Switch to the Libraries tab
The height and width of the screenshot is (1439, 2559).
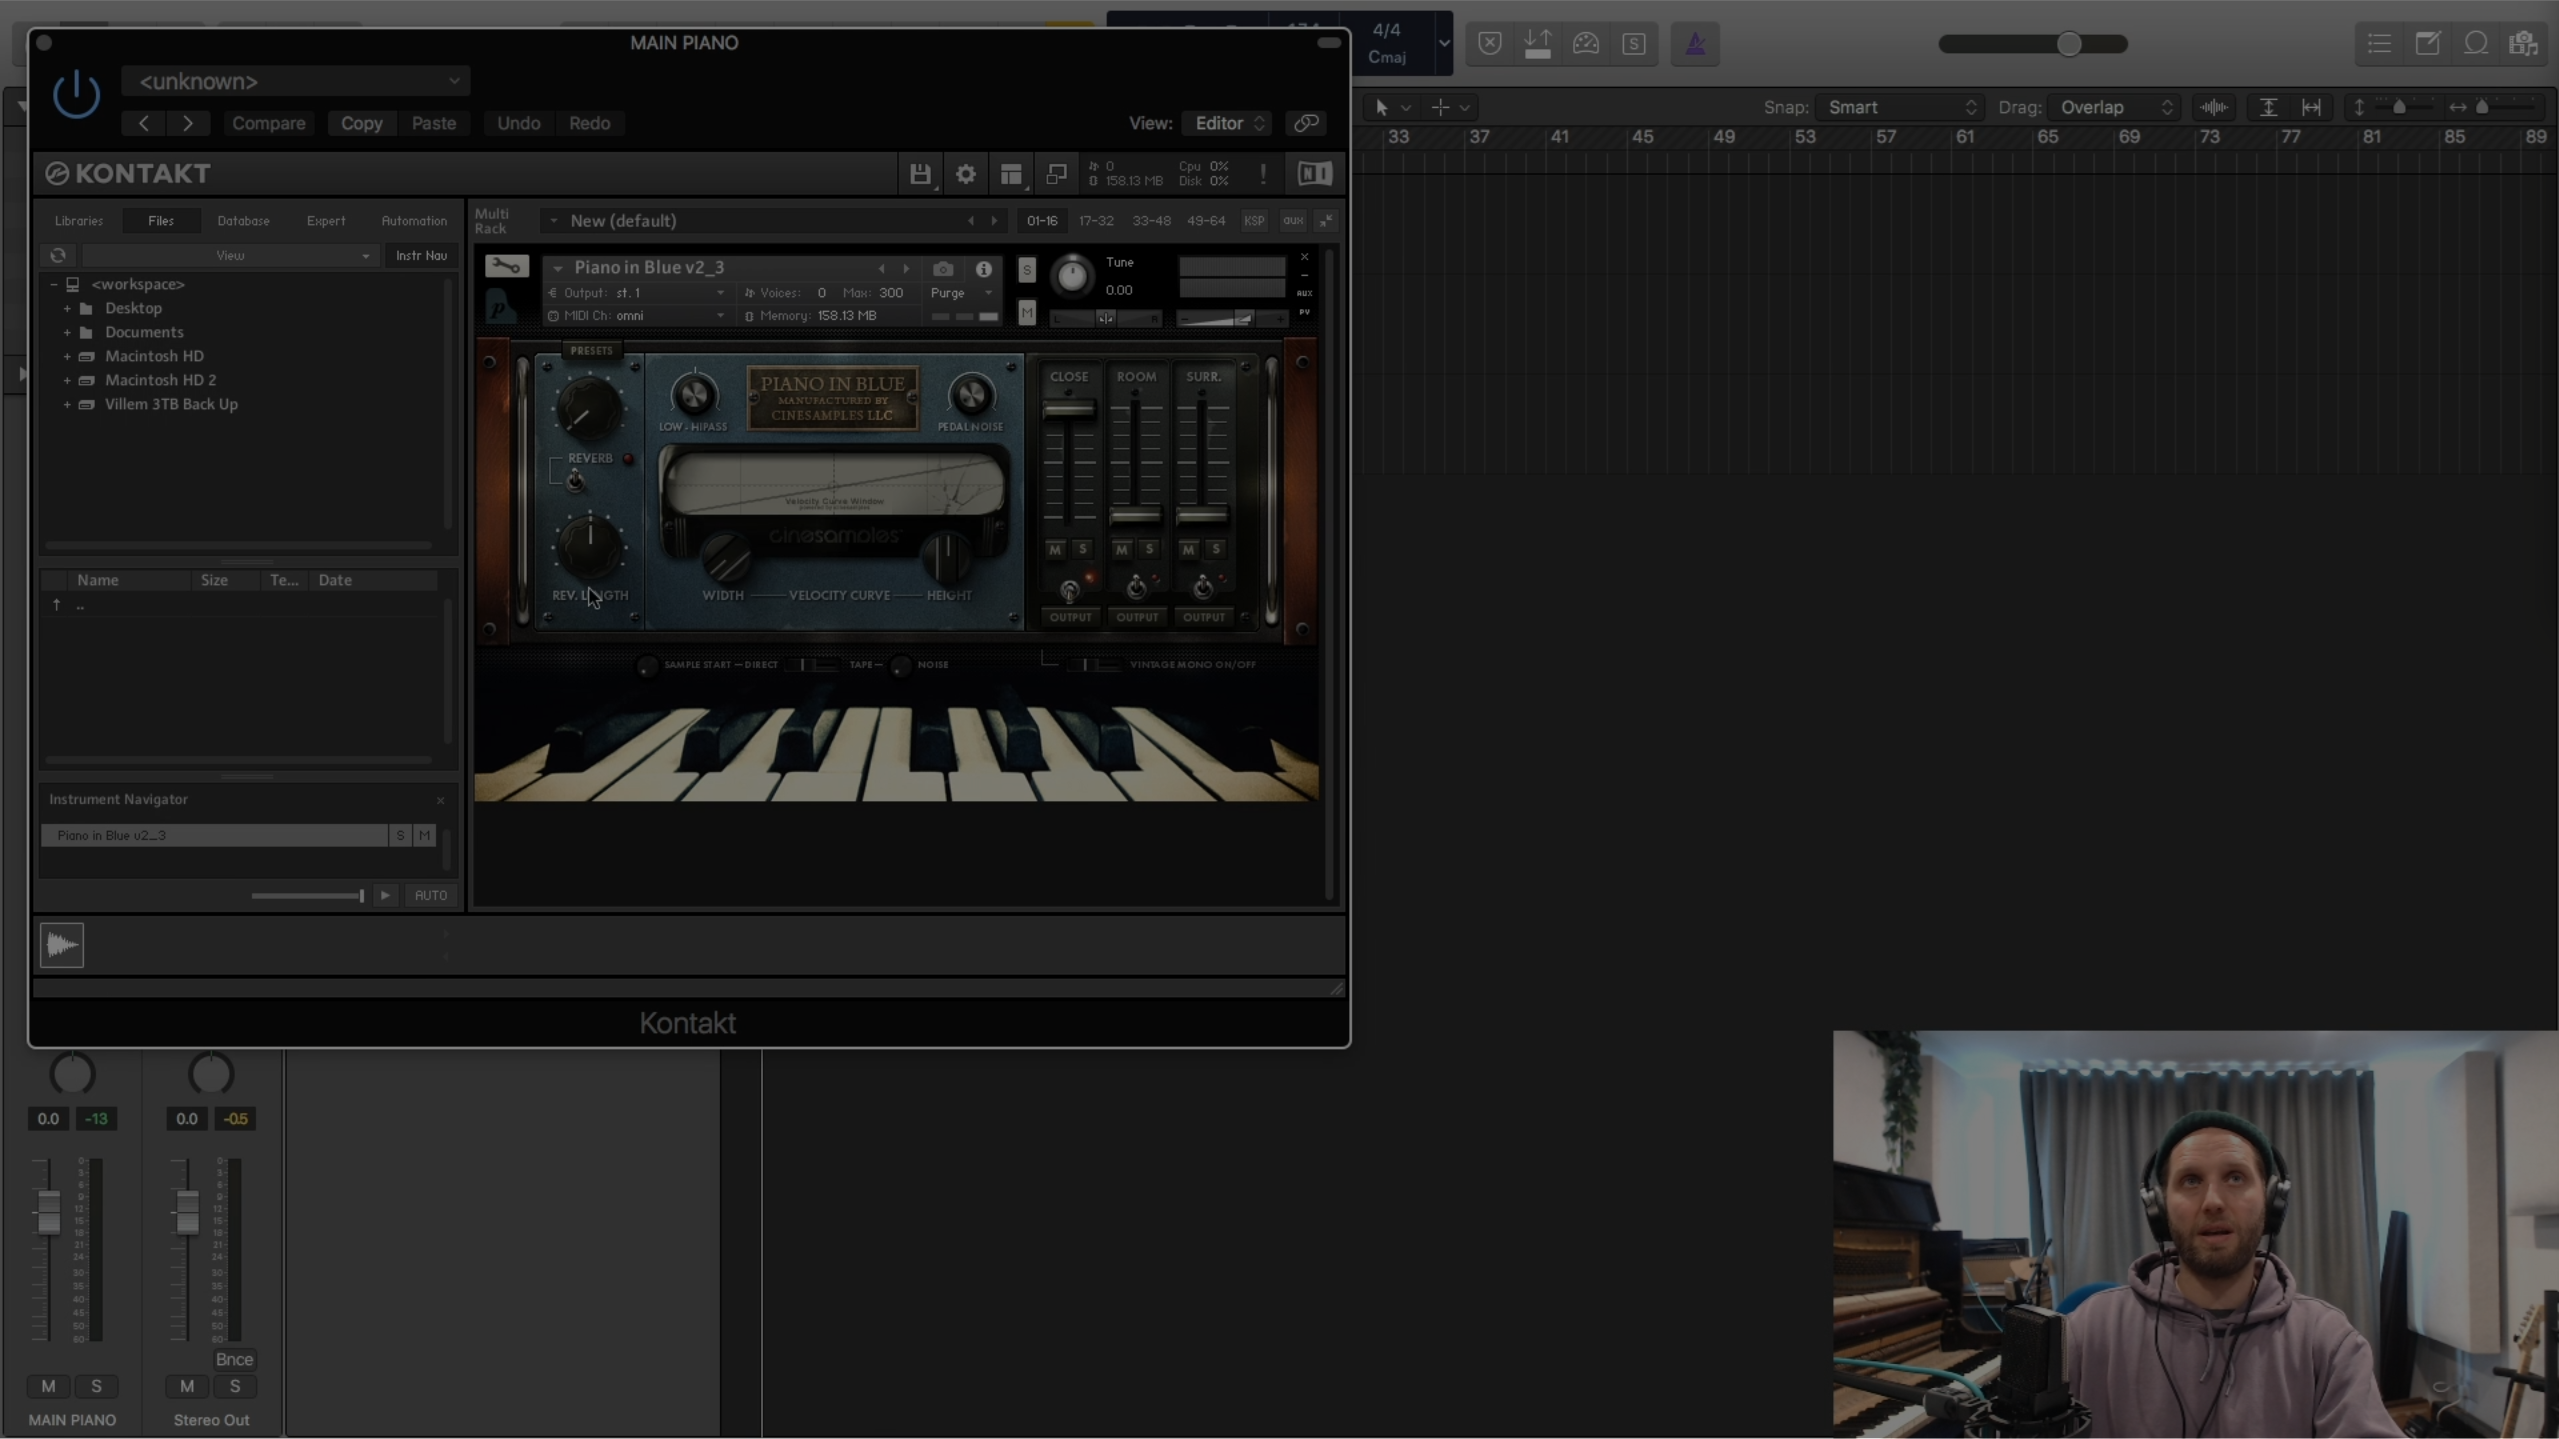(x=79, y=221)
